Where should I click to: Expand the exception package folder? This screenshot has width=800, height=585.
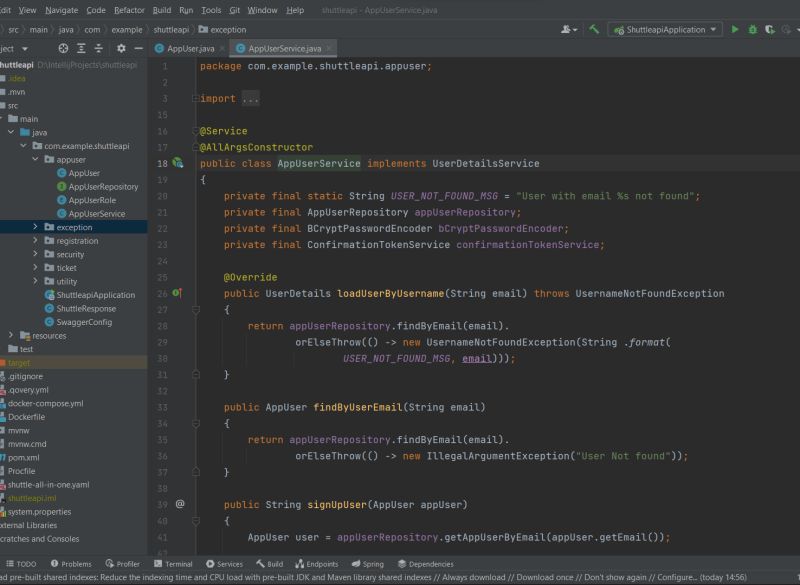[36, 227]
